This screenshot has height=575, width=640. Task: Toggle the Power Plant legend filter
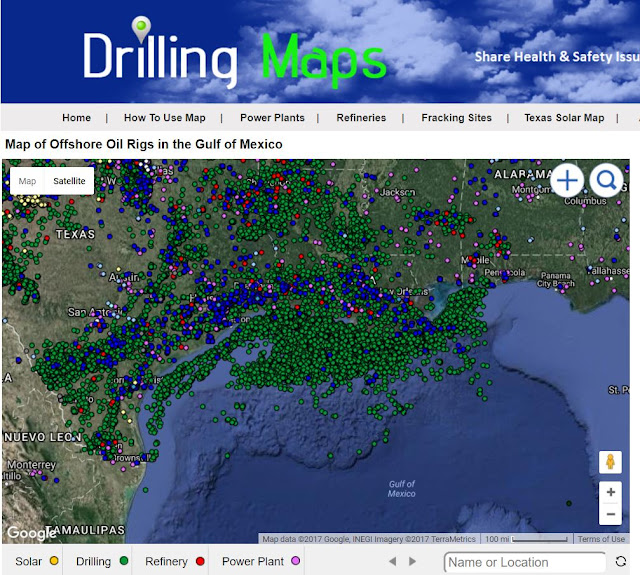point(261,561)
